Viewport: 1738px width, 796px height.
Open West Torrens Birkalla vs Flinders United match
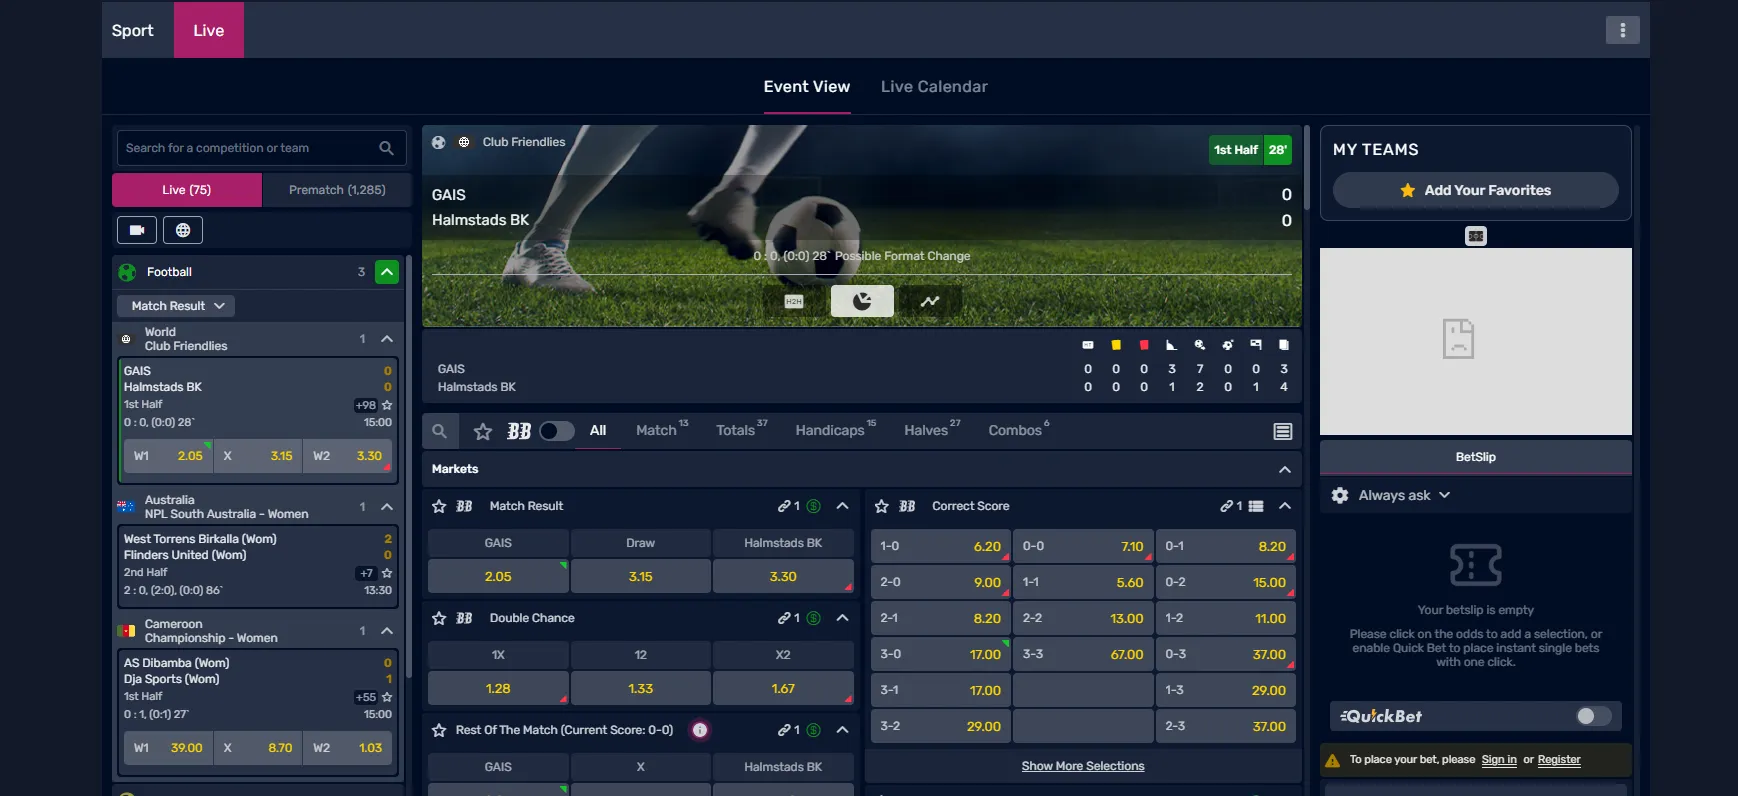(x=258, y=567)
